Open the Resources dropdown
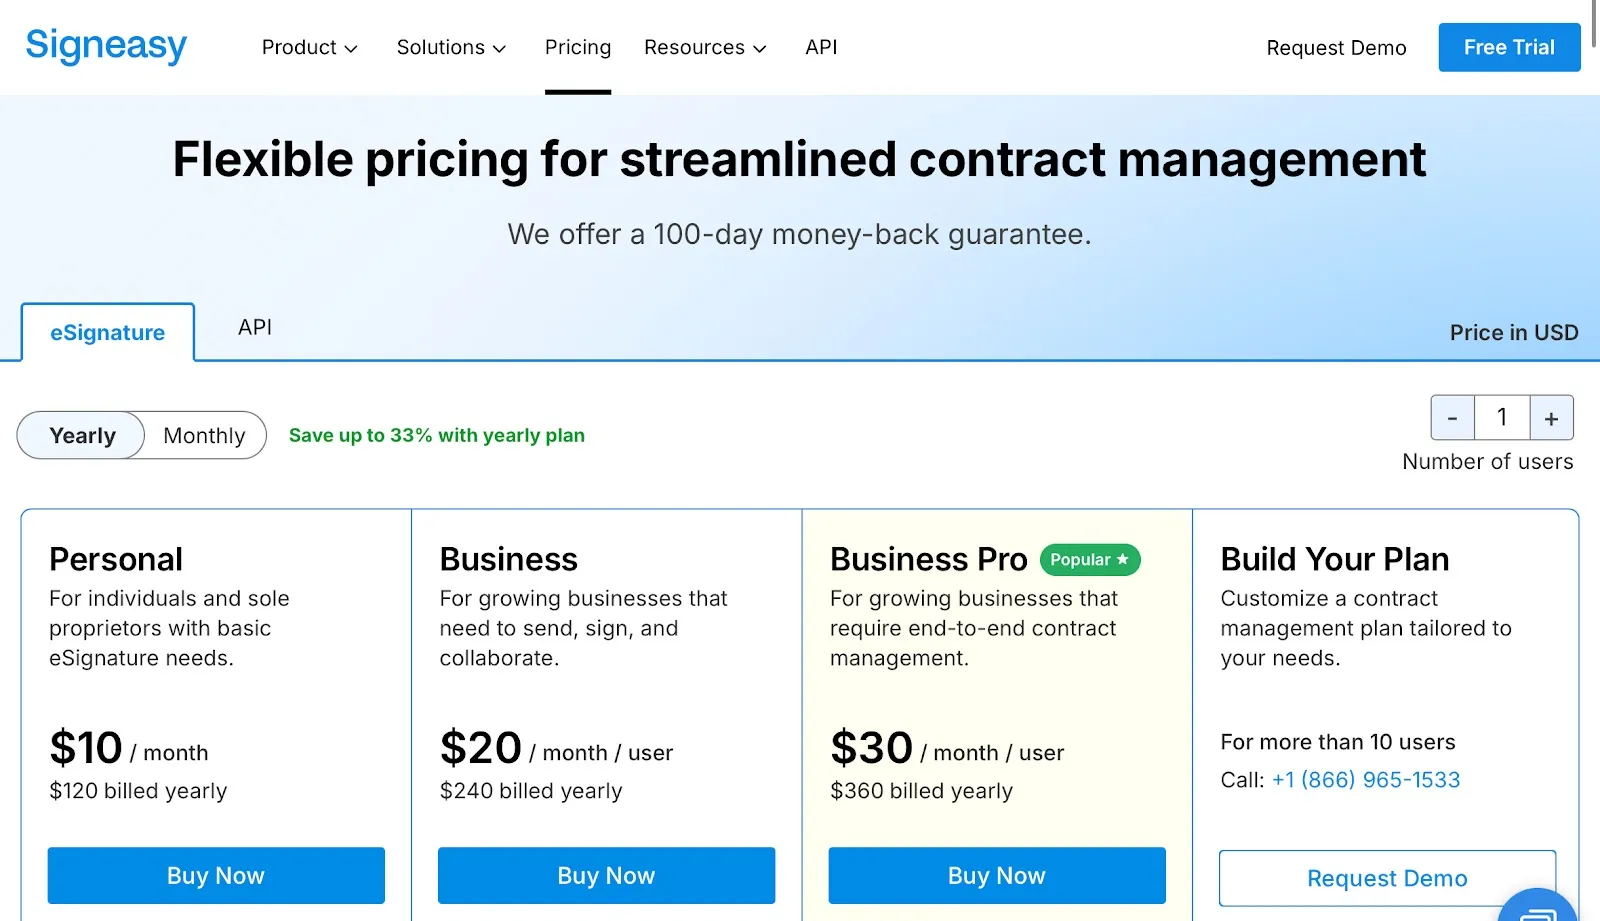Viewport: 1600px width, 921px height. [704, 47]
